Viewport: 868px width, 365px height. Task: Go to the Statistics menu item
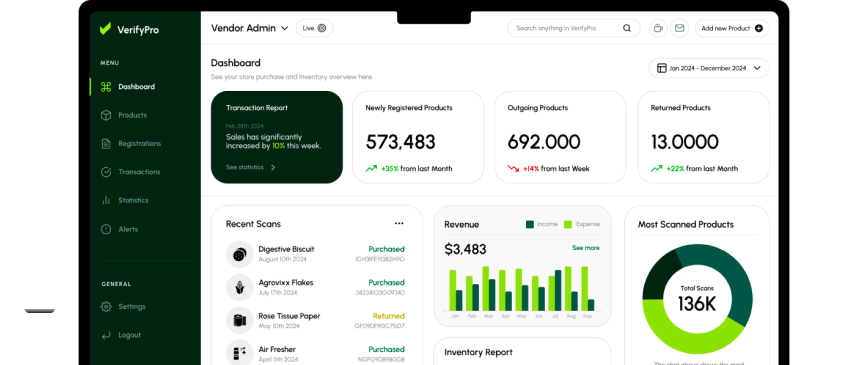133,201
